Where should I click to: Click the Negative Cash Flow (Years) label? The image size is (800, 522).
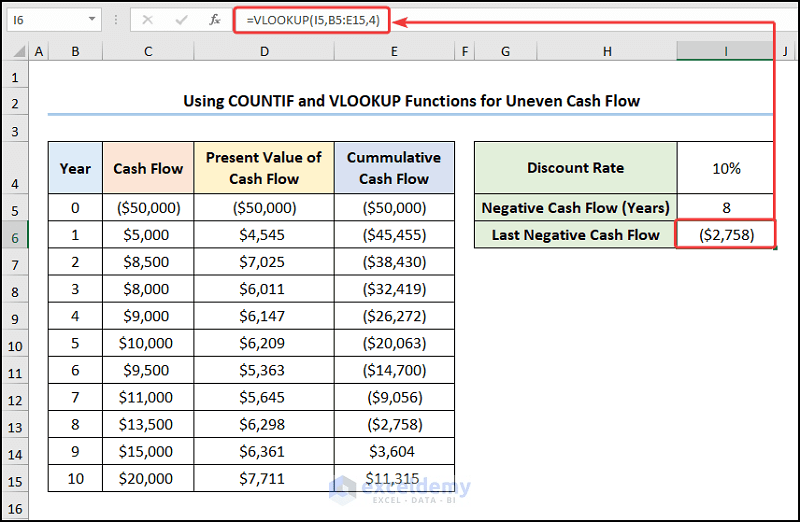click(x=576, y=208)
